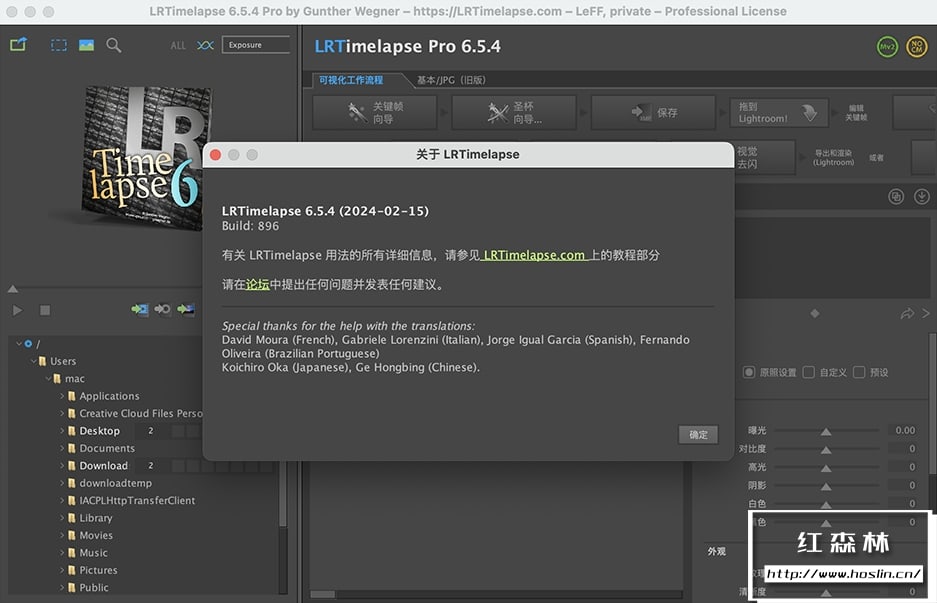This screenshot has height=603, width=937.
Task: Select the 原照设置 radio option
Action: [749, 372]
